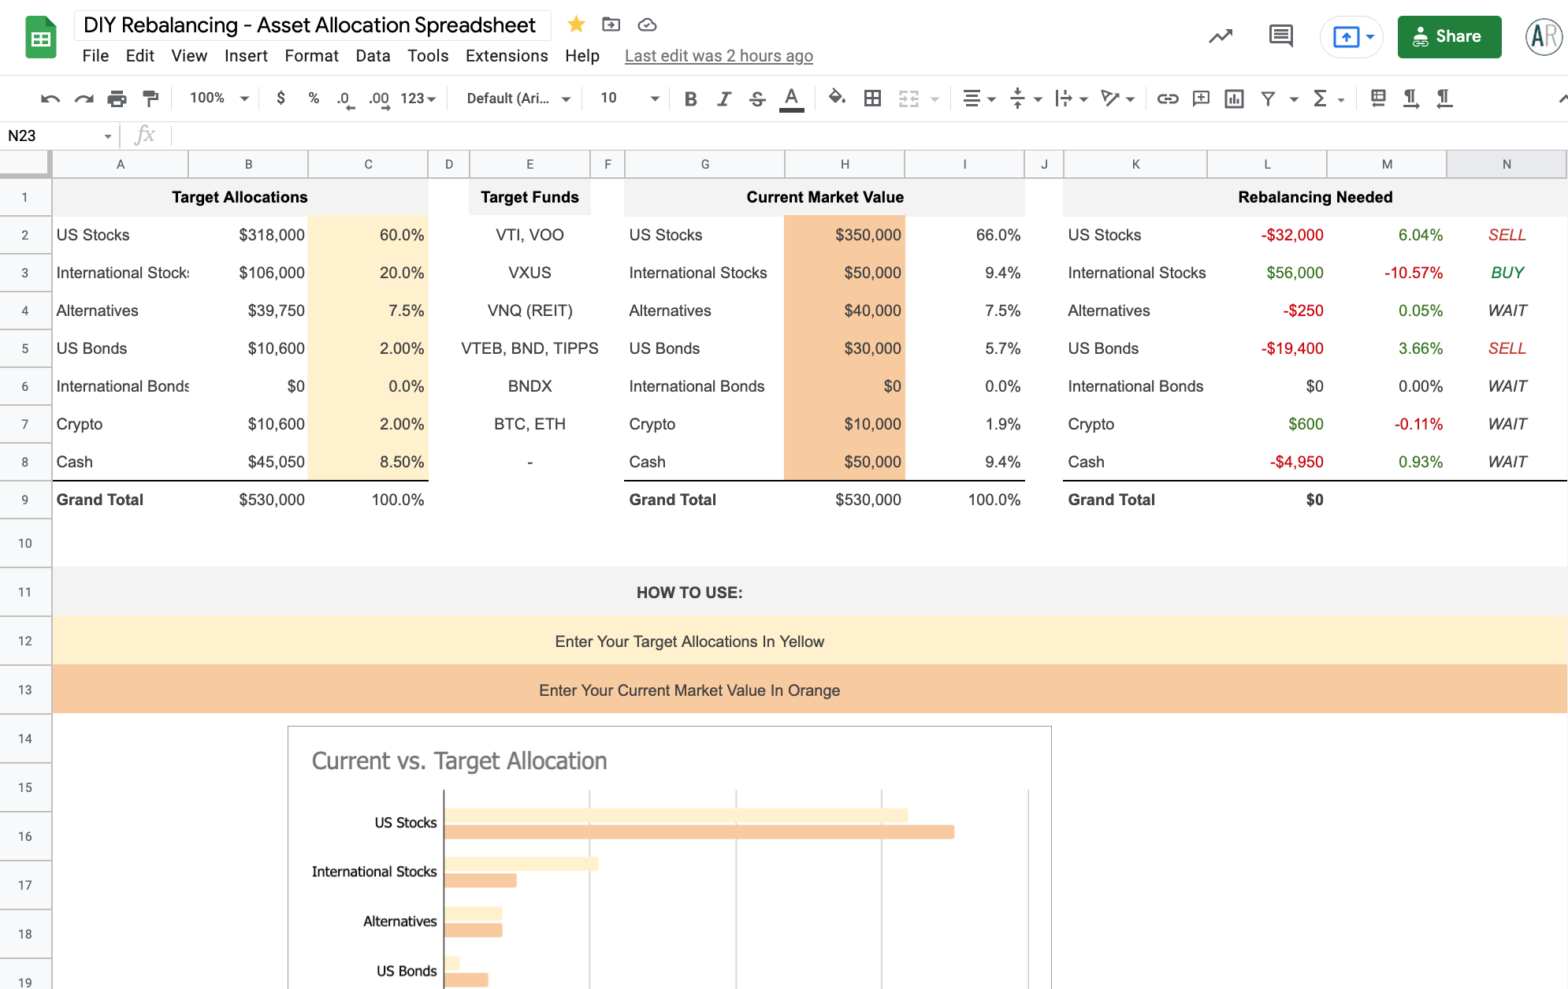Insert a link from the toolbar
1568x989 pixels.
[x=1167, y=98]
